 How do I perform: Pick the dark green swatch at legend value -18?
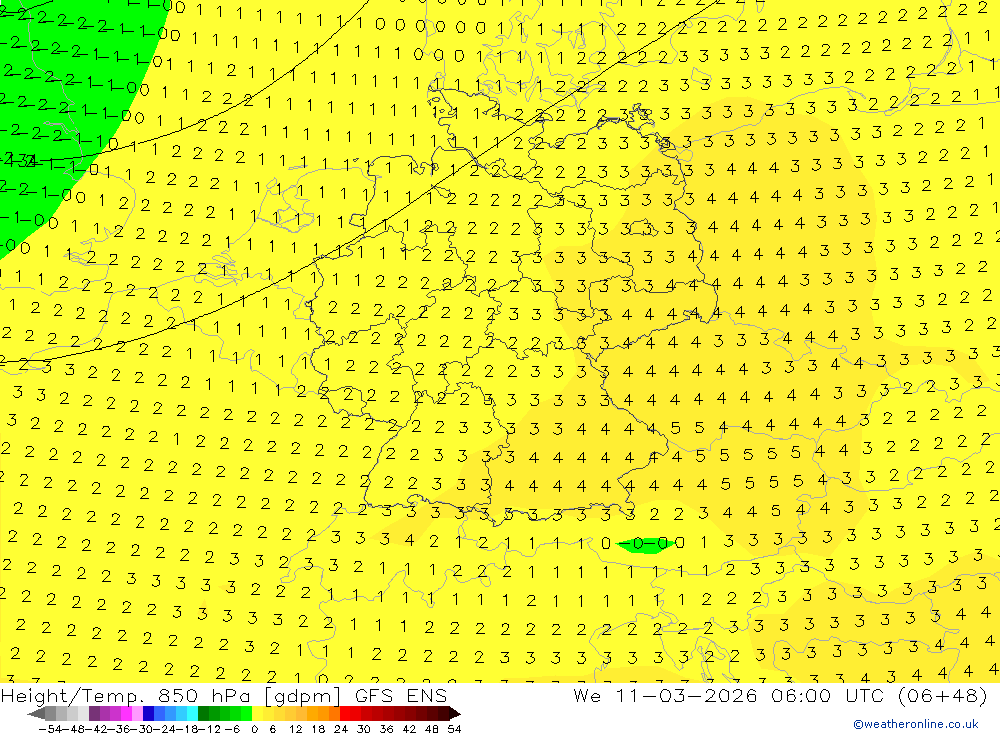point(203,713)
